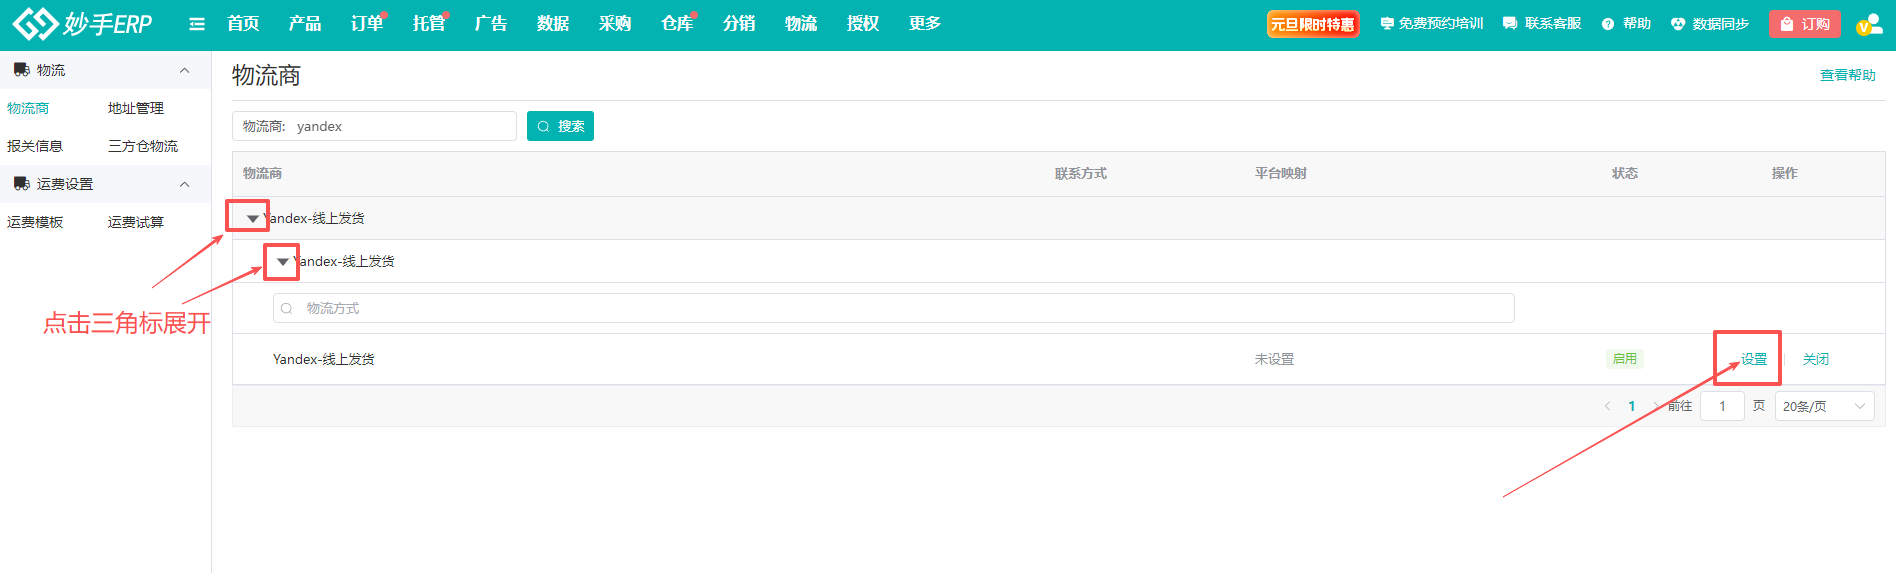
Task: Open 数据 menu
Action: click(x=553, y=23)
